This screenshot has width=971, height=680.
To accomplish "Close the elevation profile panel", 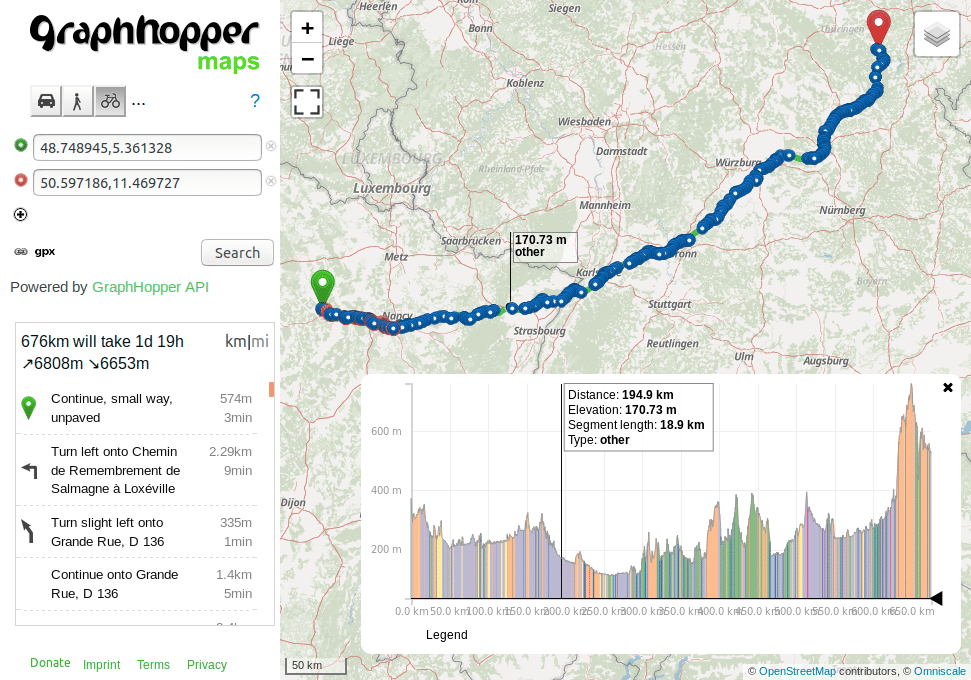I will 948,387.
